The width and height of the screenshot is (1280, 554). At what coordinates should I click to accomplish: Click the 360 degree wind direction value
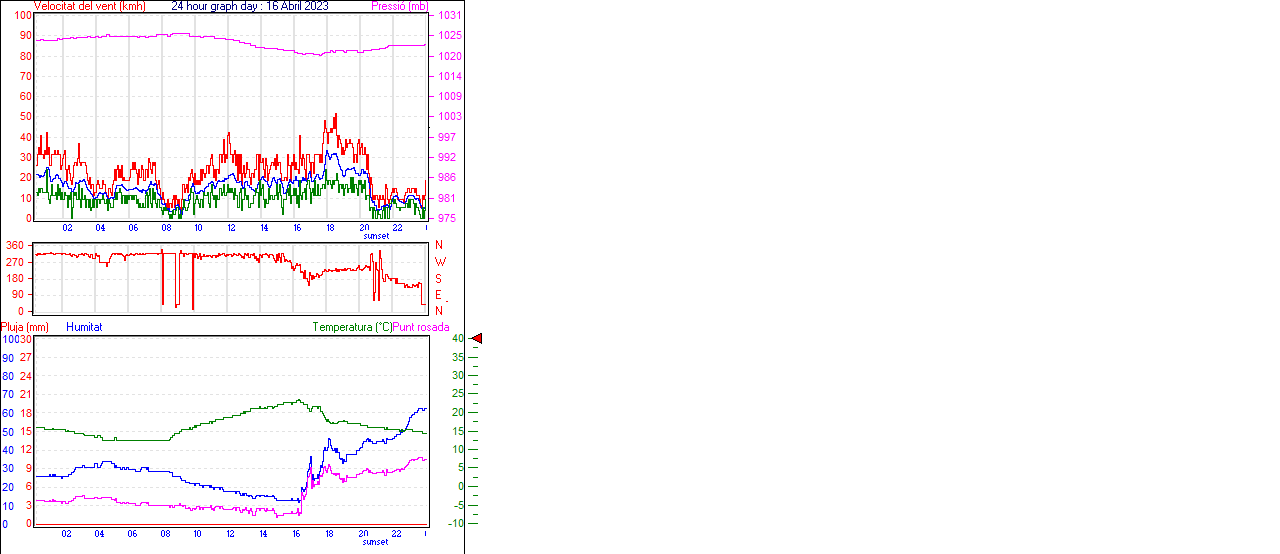pyautogui.click(x=15, y=246)
